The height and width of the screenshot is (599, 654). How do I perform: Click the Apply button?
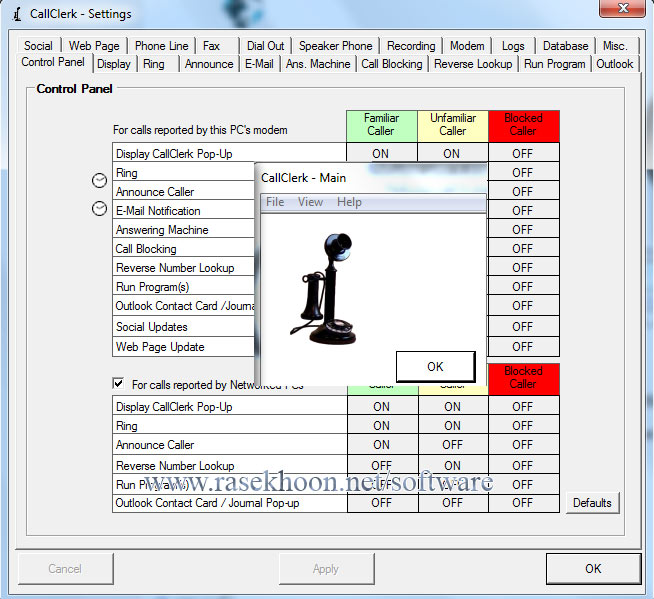click(326, 569)
